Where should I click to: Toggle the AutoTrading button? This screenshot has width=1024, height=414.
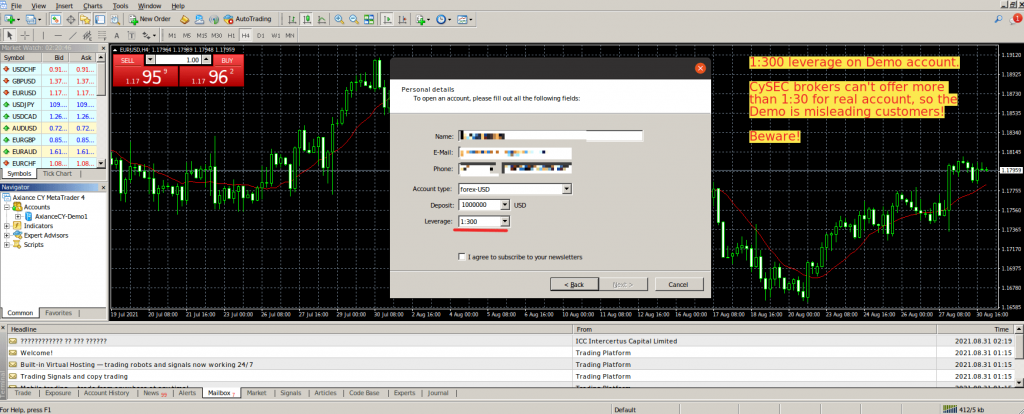(x=248, y=19)
